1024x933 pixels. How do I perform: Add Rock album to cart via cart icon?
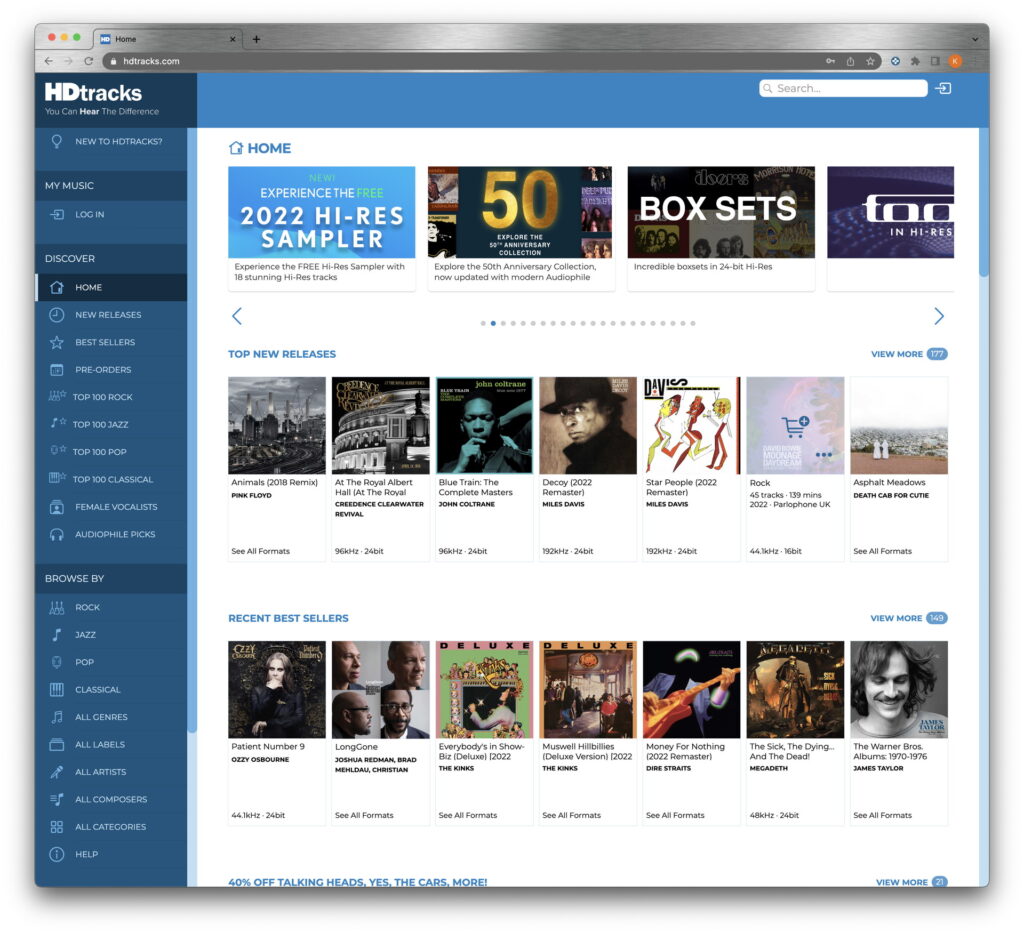pyautogui.click(x=795, y=426)
